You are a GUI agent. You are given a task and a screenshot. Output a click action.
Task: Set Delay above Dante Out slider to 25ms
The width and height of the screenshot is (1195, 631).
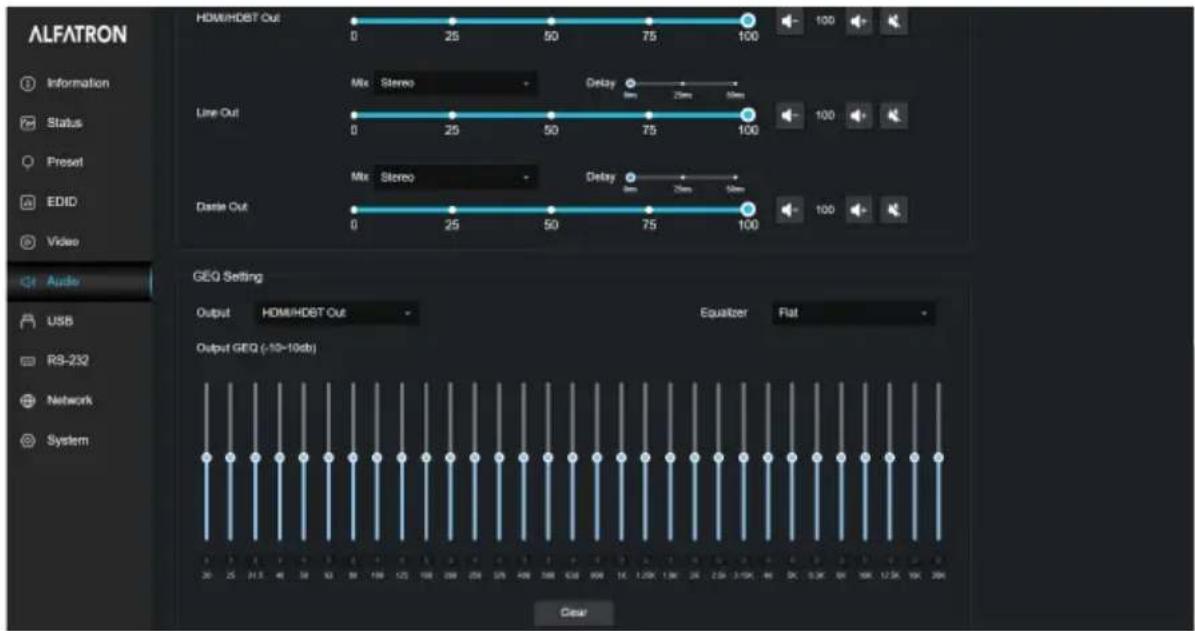pos(683,178)
